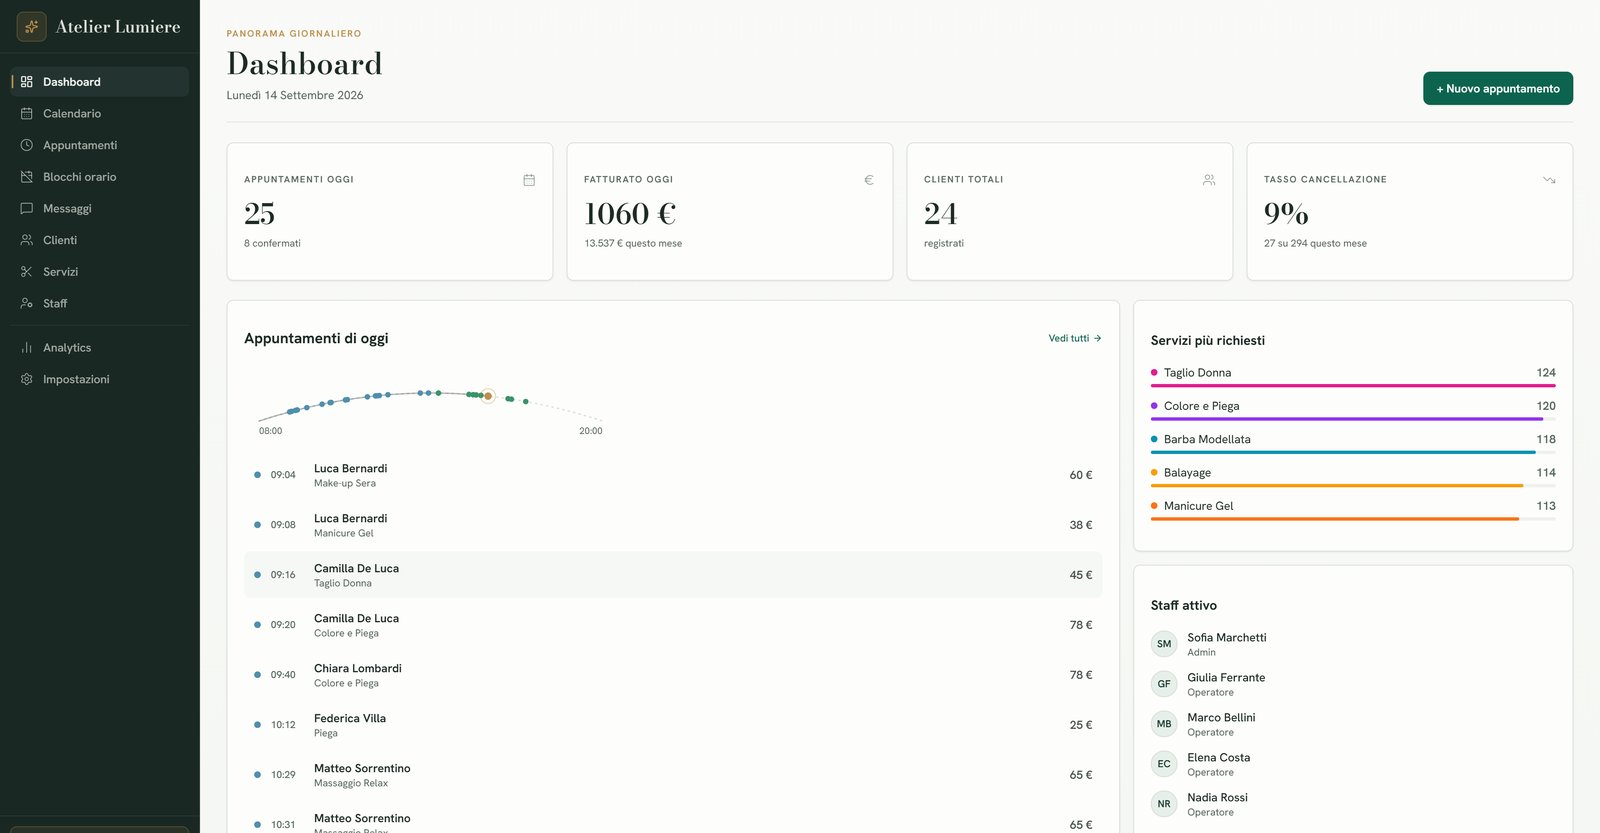The height and width of the screenshot is (833, 1600).
Task: Click the Calendario calendar icon
Action: click(x=27, y=113)
